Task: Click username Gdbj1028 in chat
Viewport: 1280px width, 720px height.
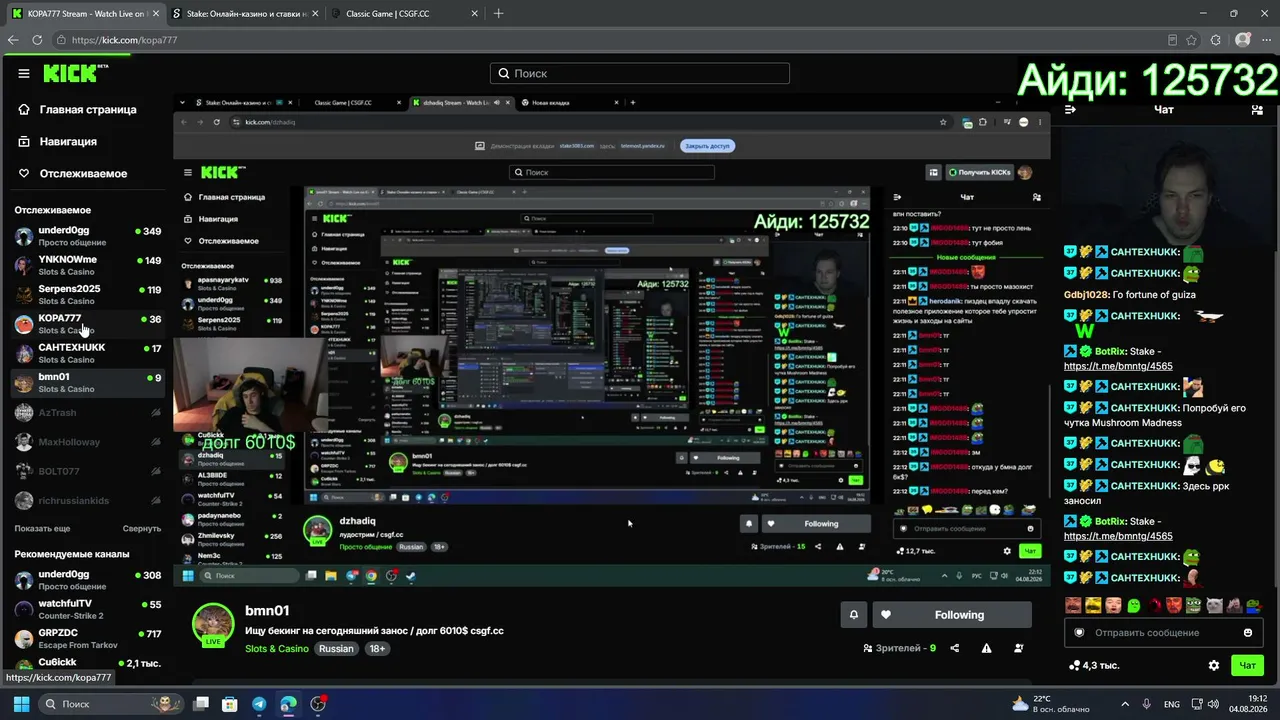Action: pyautogui.click(x=1088, y=295)
